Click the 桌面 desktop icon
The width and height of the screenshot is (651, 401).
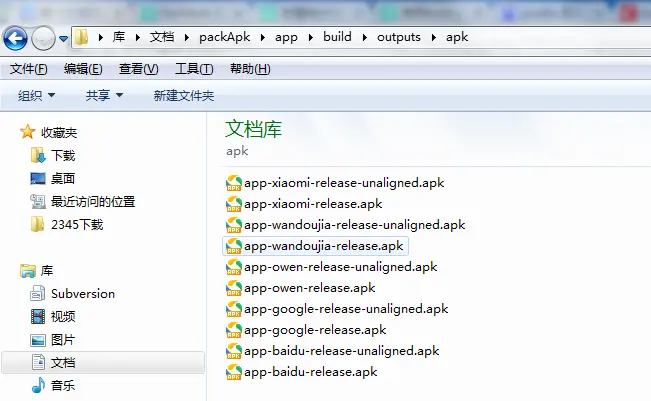point(38,178)
